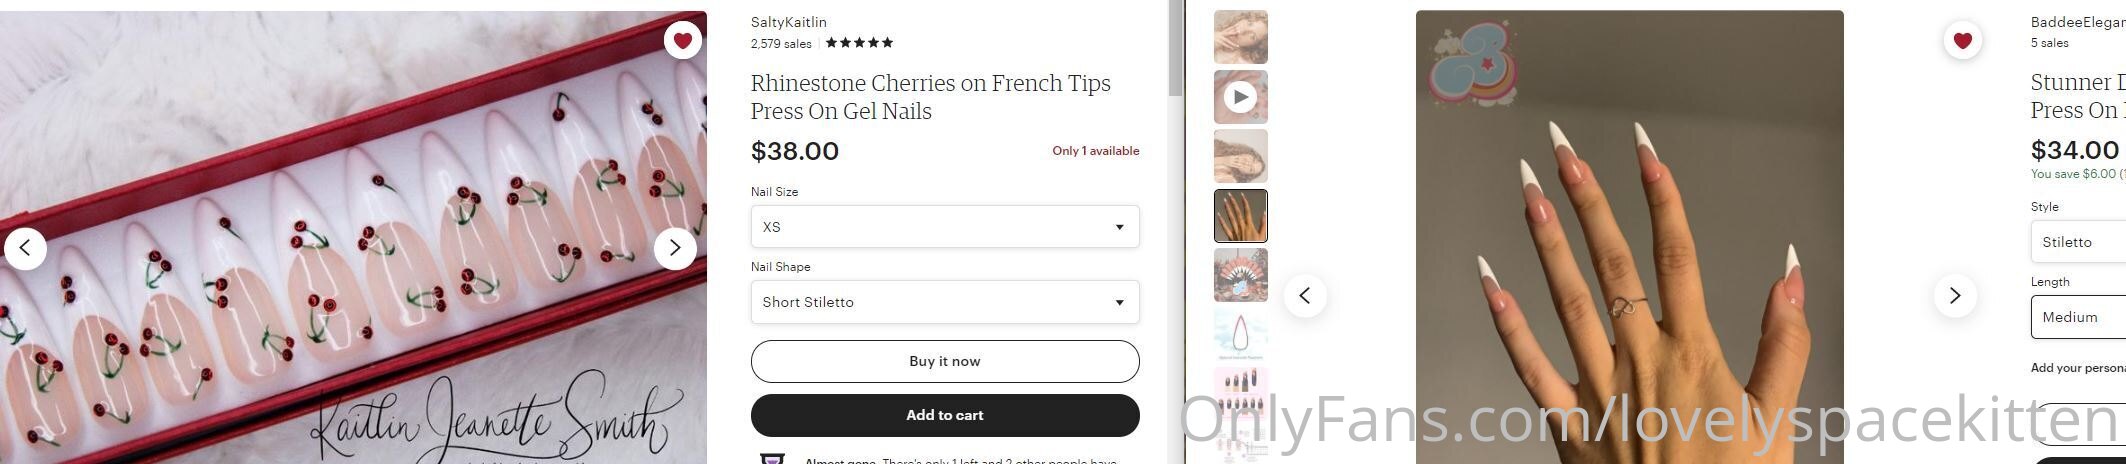The image size is (2126, 464).
Task: Show next photo of French tip hand
Action: coord(1954,295)
